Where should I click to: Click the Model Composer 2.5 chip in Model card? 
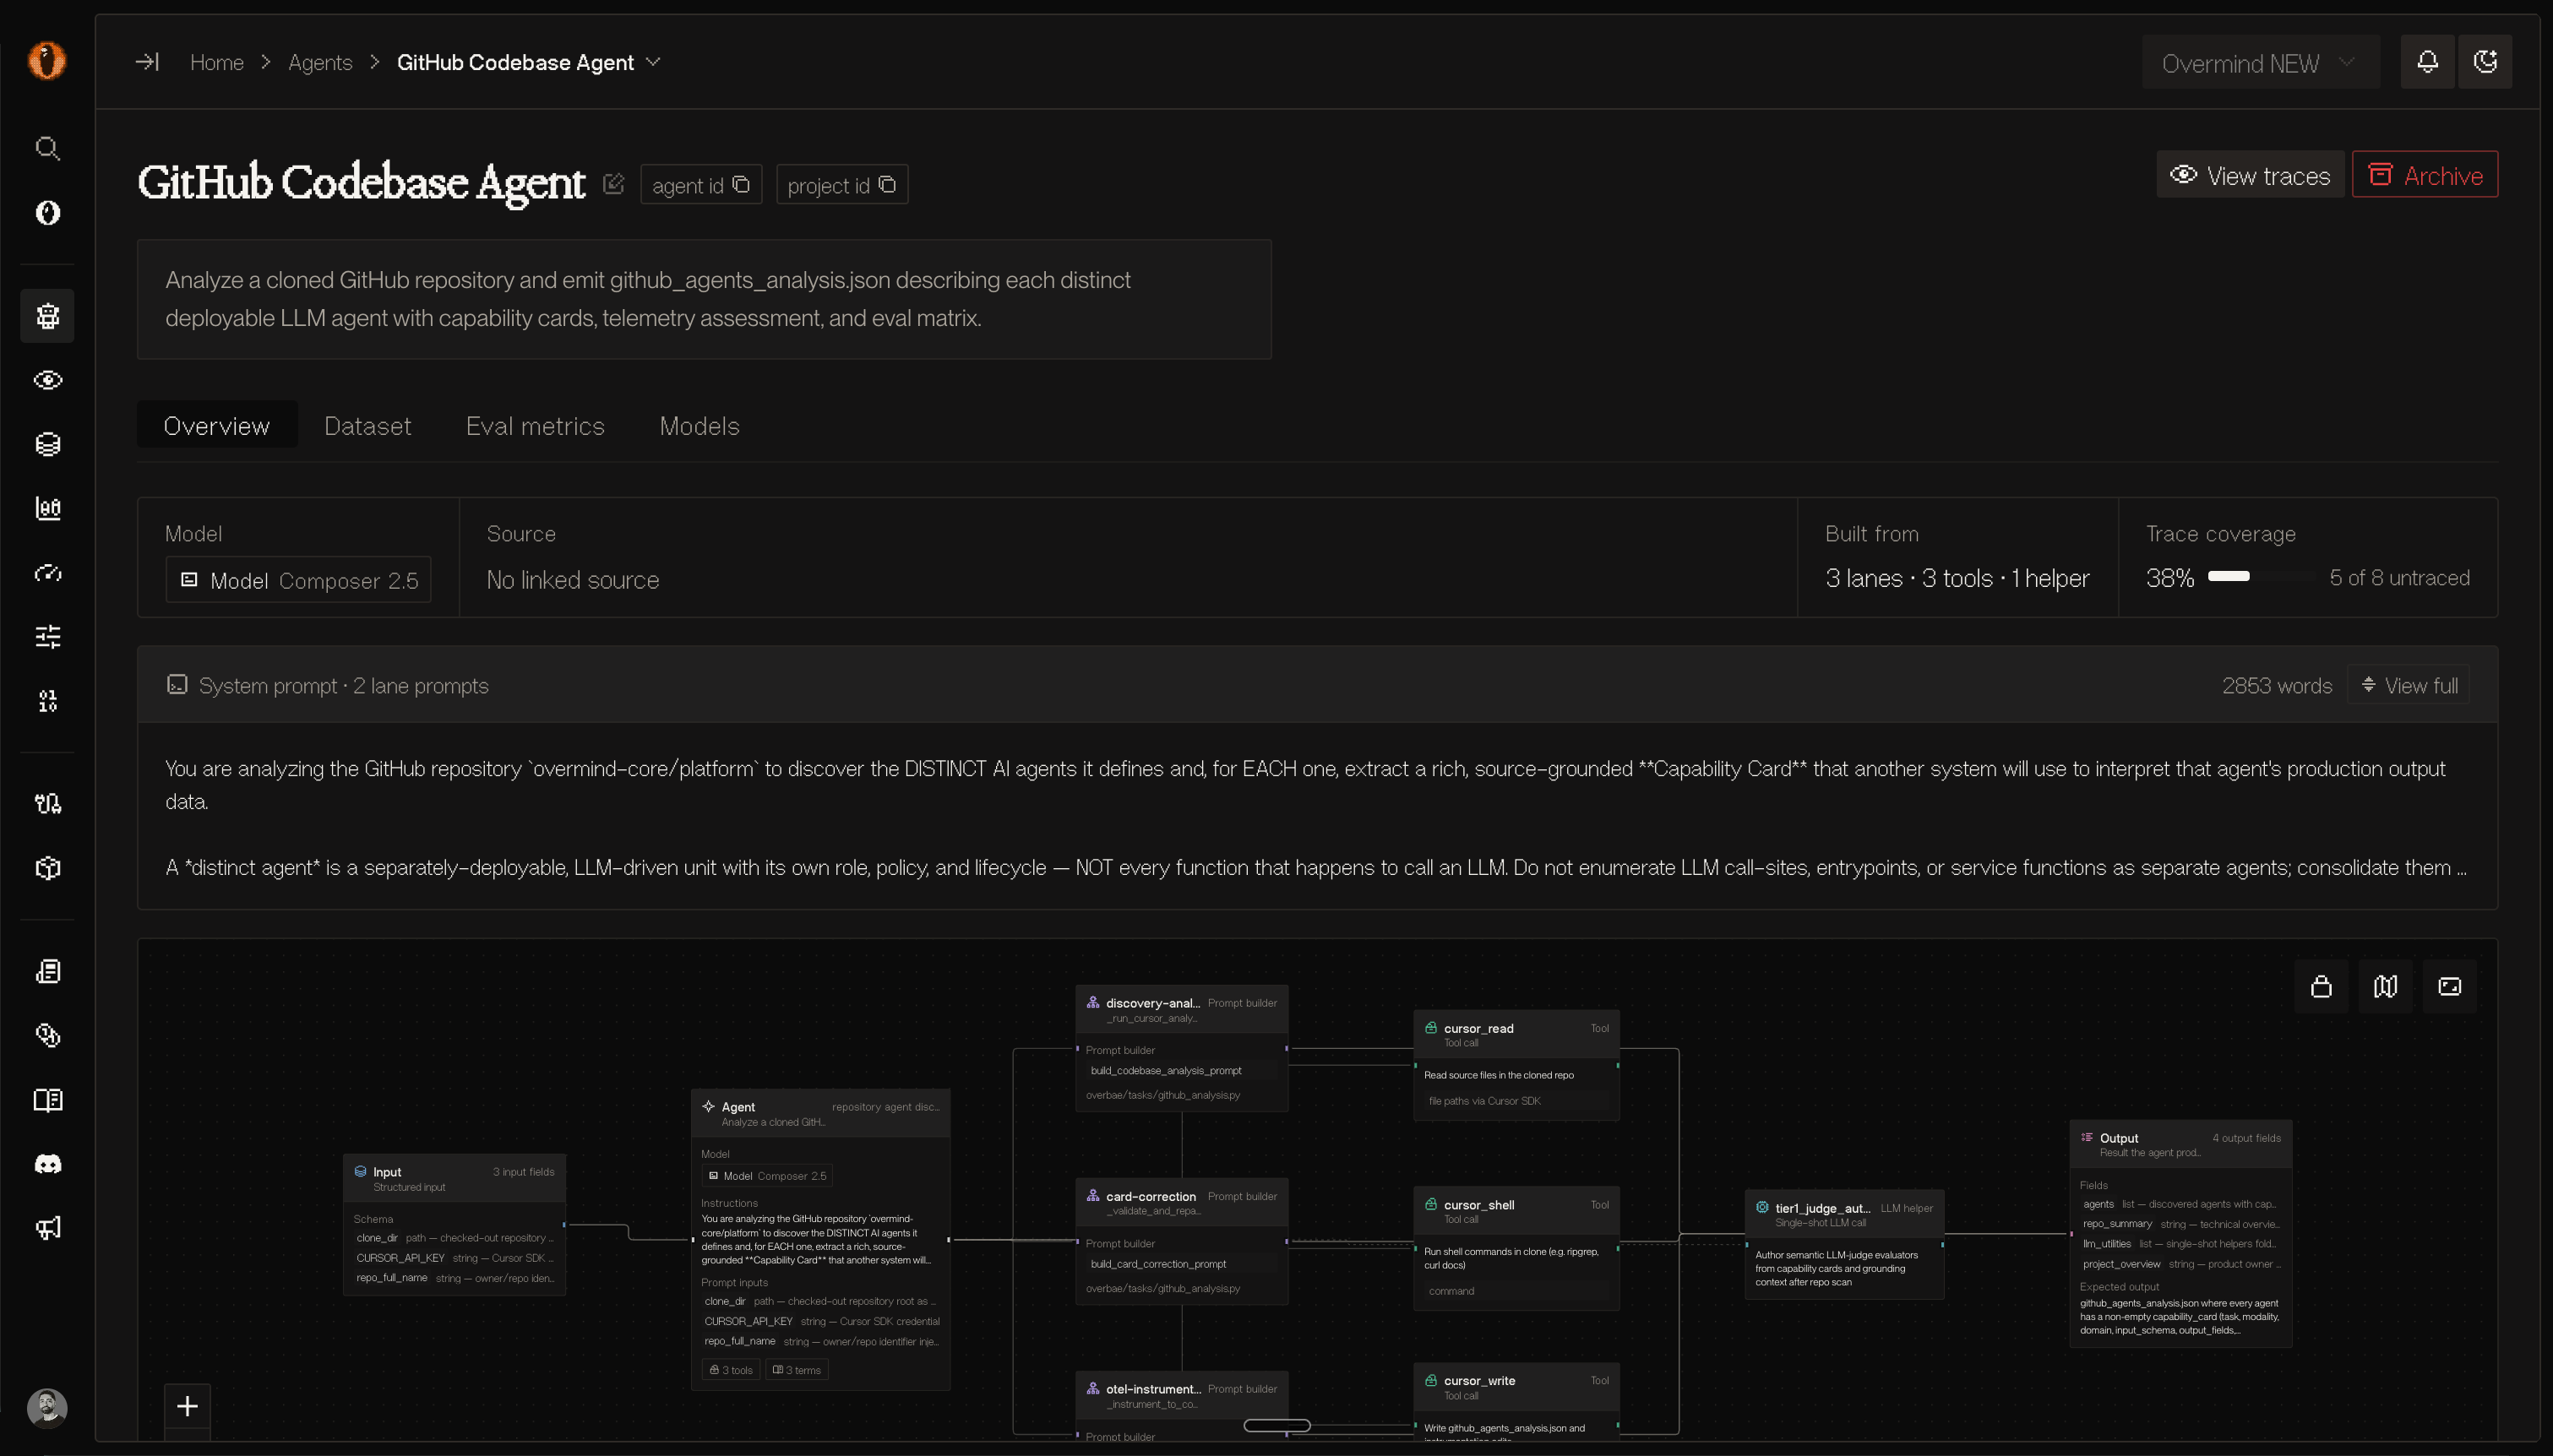click(298, 580)
